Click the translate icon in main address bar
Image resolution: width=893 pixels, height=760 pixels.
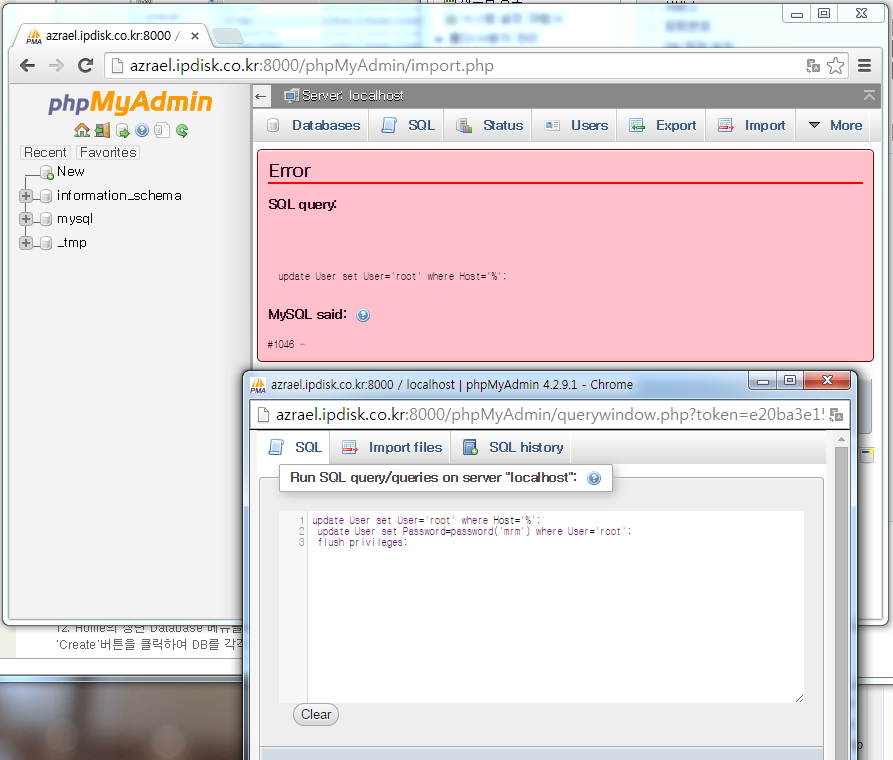coord(813,66)
